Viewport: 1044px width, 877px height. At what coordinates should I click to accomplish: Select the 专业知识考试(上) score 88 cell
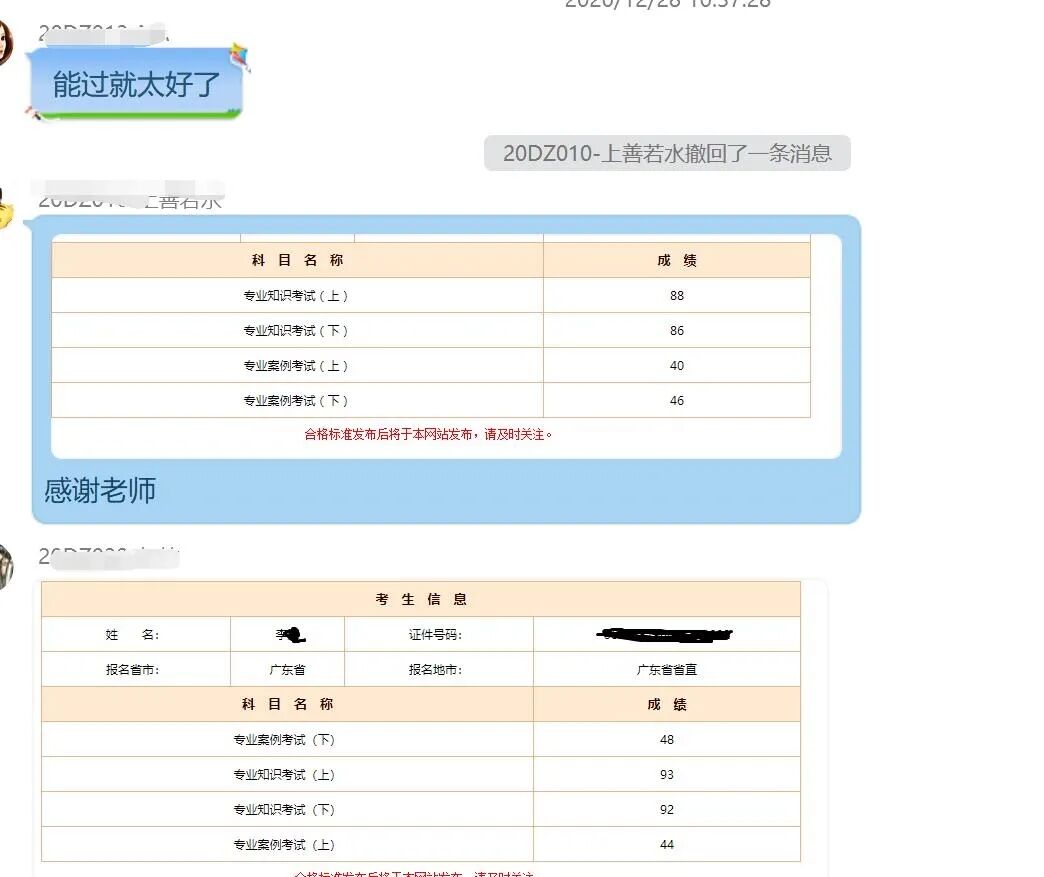pyautogui.click(x=676, y=294)
